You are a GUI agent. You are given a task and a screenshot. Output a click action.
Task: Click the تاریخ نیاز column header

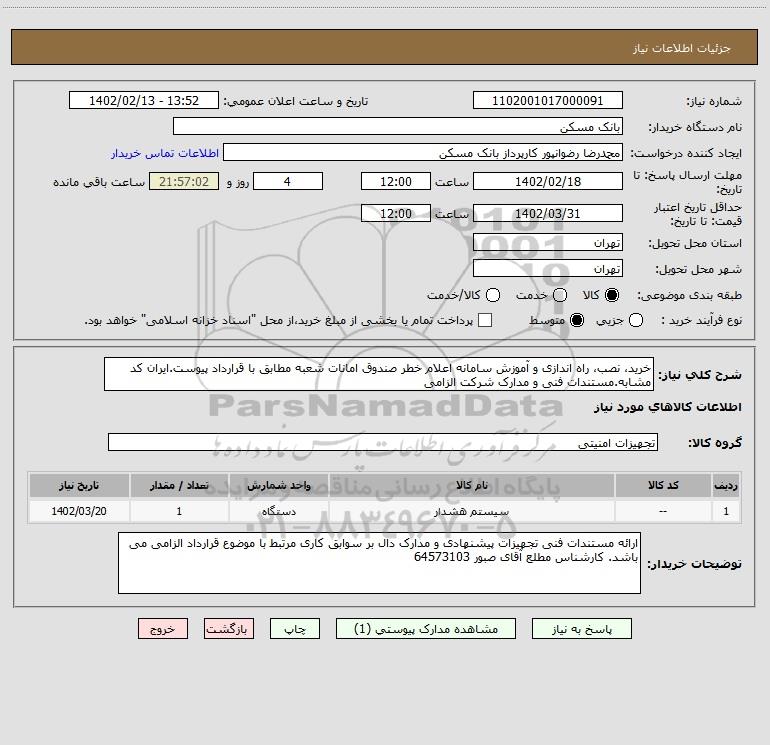pyautogui.click(x=79, y=486)
